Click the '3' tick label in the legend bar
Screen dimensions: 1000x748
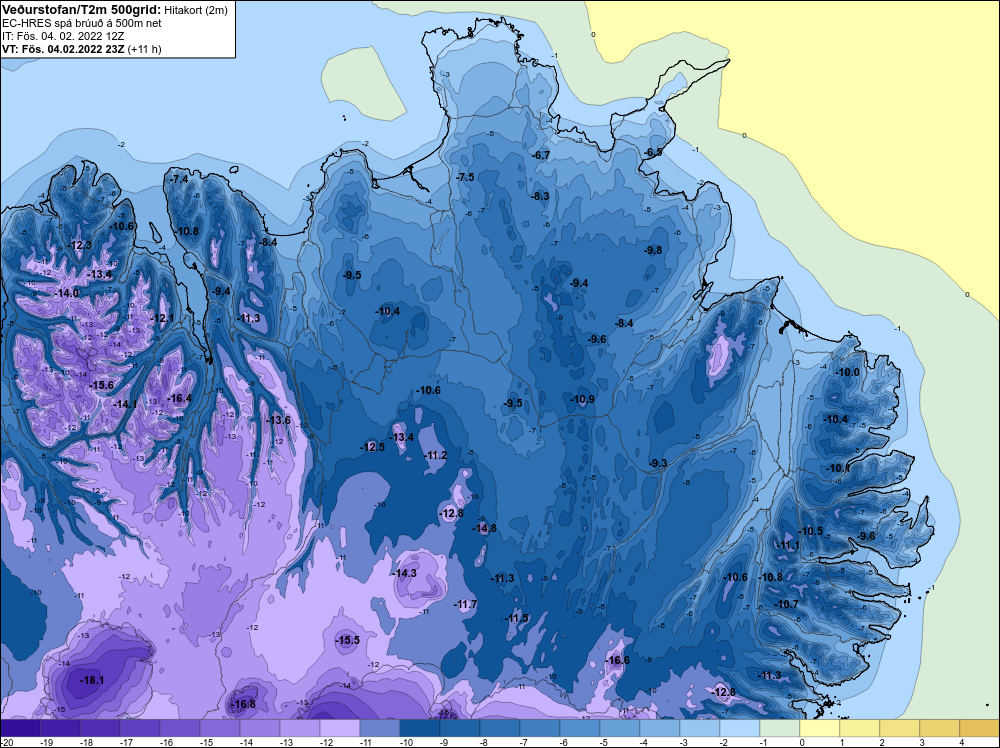click(x=923, y=742)
